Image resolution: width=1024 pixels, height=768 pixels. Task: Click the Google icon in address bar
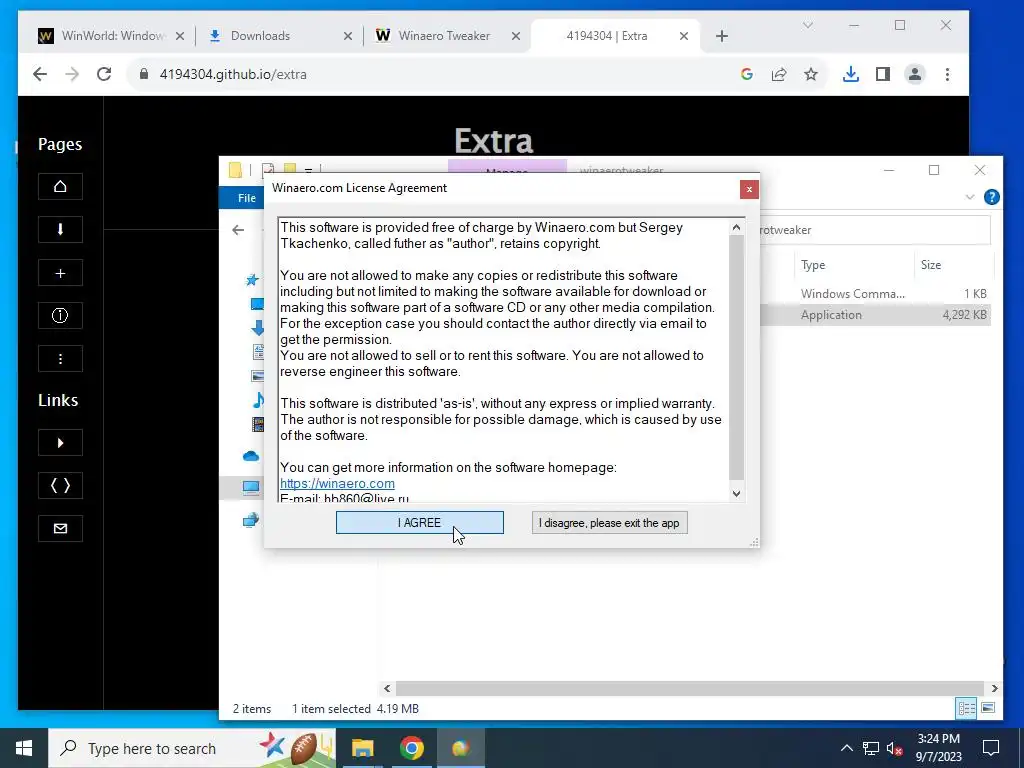pos(747,74)
